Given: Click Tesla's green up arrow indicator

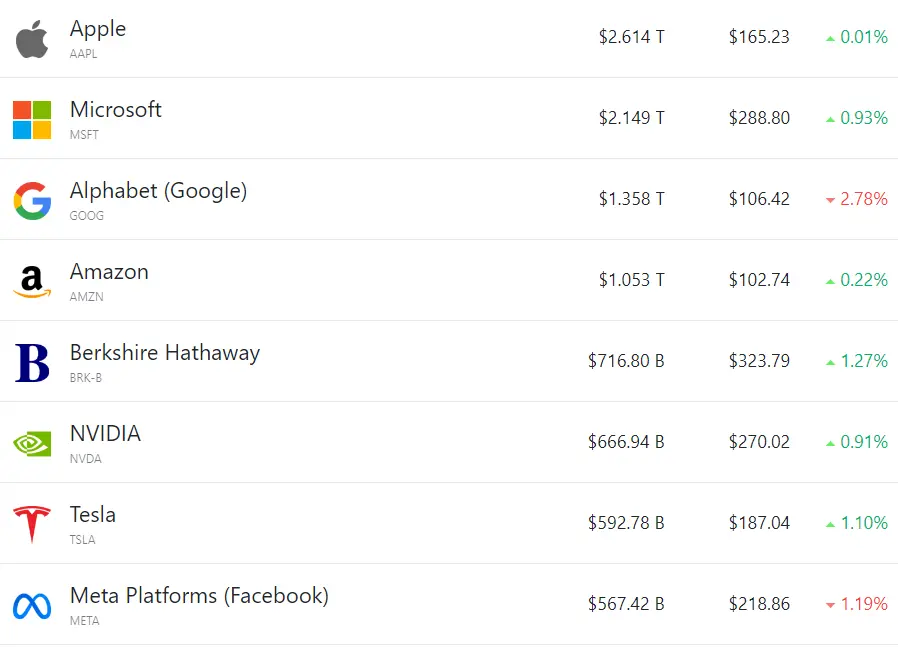Looking at the screenshot, I should [x=830, y=524].
